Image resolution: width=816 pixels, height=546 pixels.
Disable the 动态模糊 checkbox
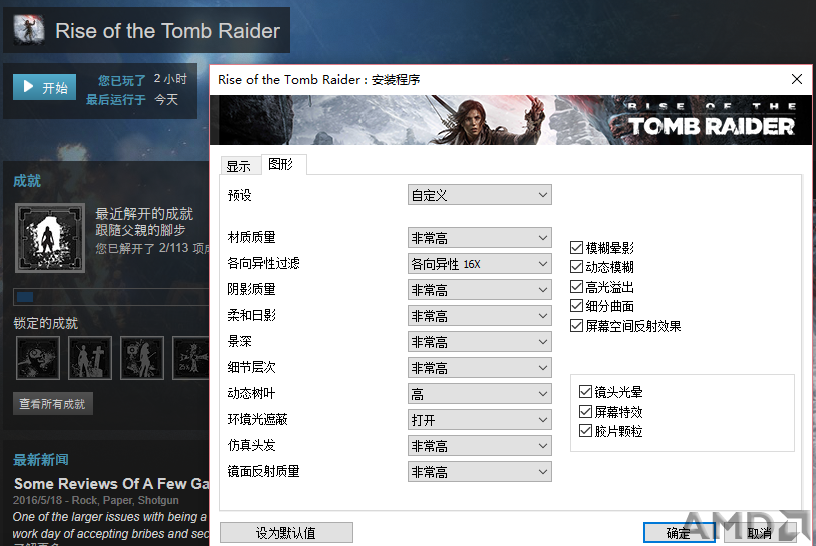576,267
